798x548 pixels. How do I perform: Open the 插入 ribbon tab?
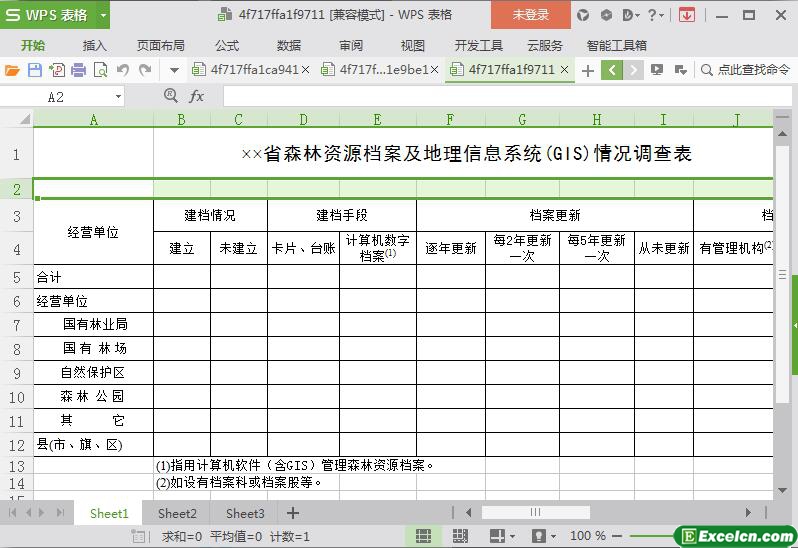pyautogui.click(x=95, y=46)
